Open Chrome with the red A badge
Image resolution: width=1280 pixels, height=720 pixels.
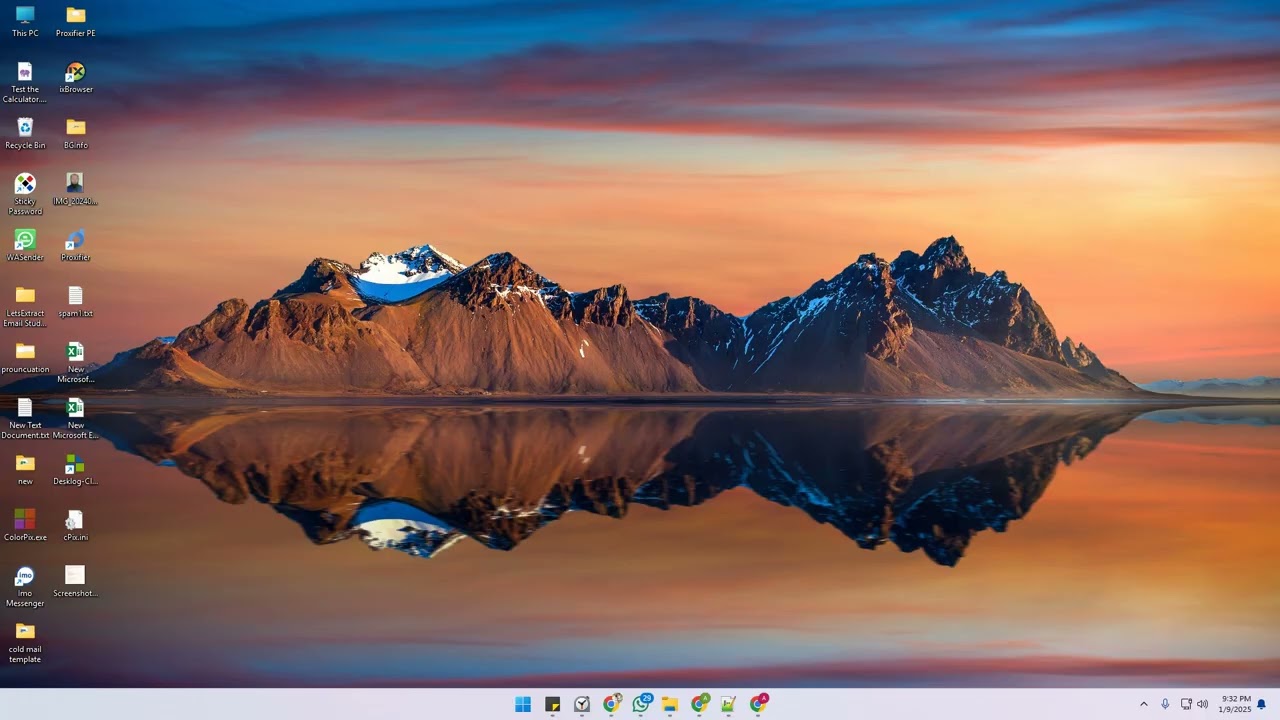pos(758,704)
